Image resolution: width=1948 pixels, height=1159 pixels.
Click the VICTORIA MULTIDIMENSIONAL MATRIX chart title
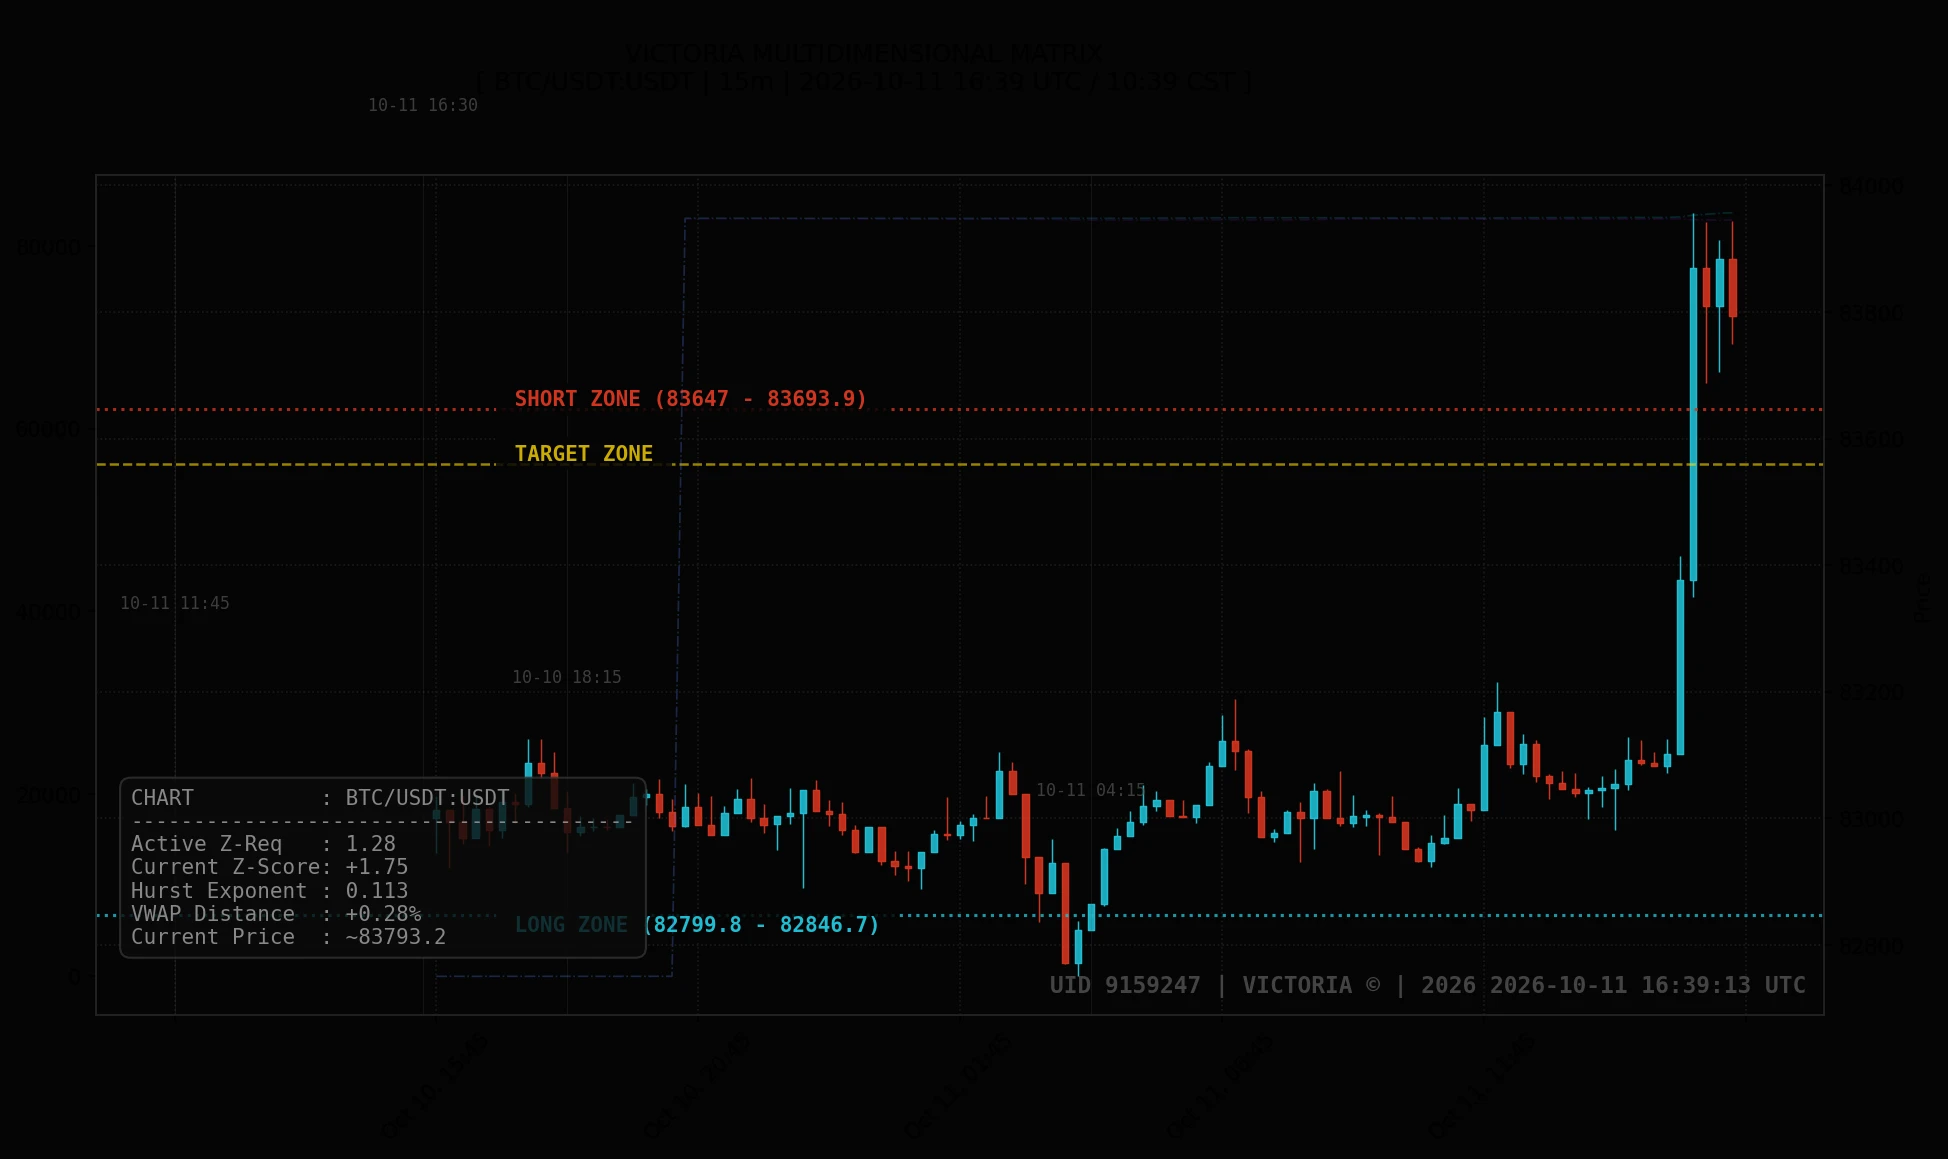click(x=864, y=53)
